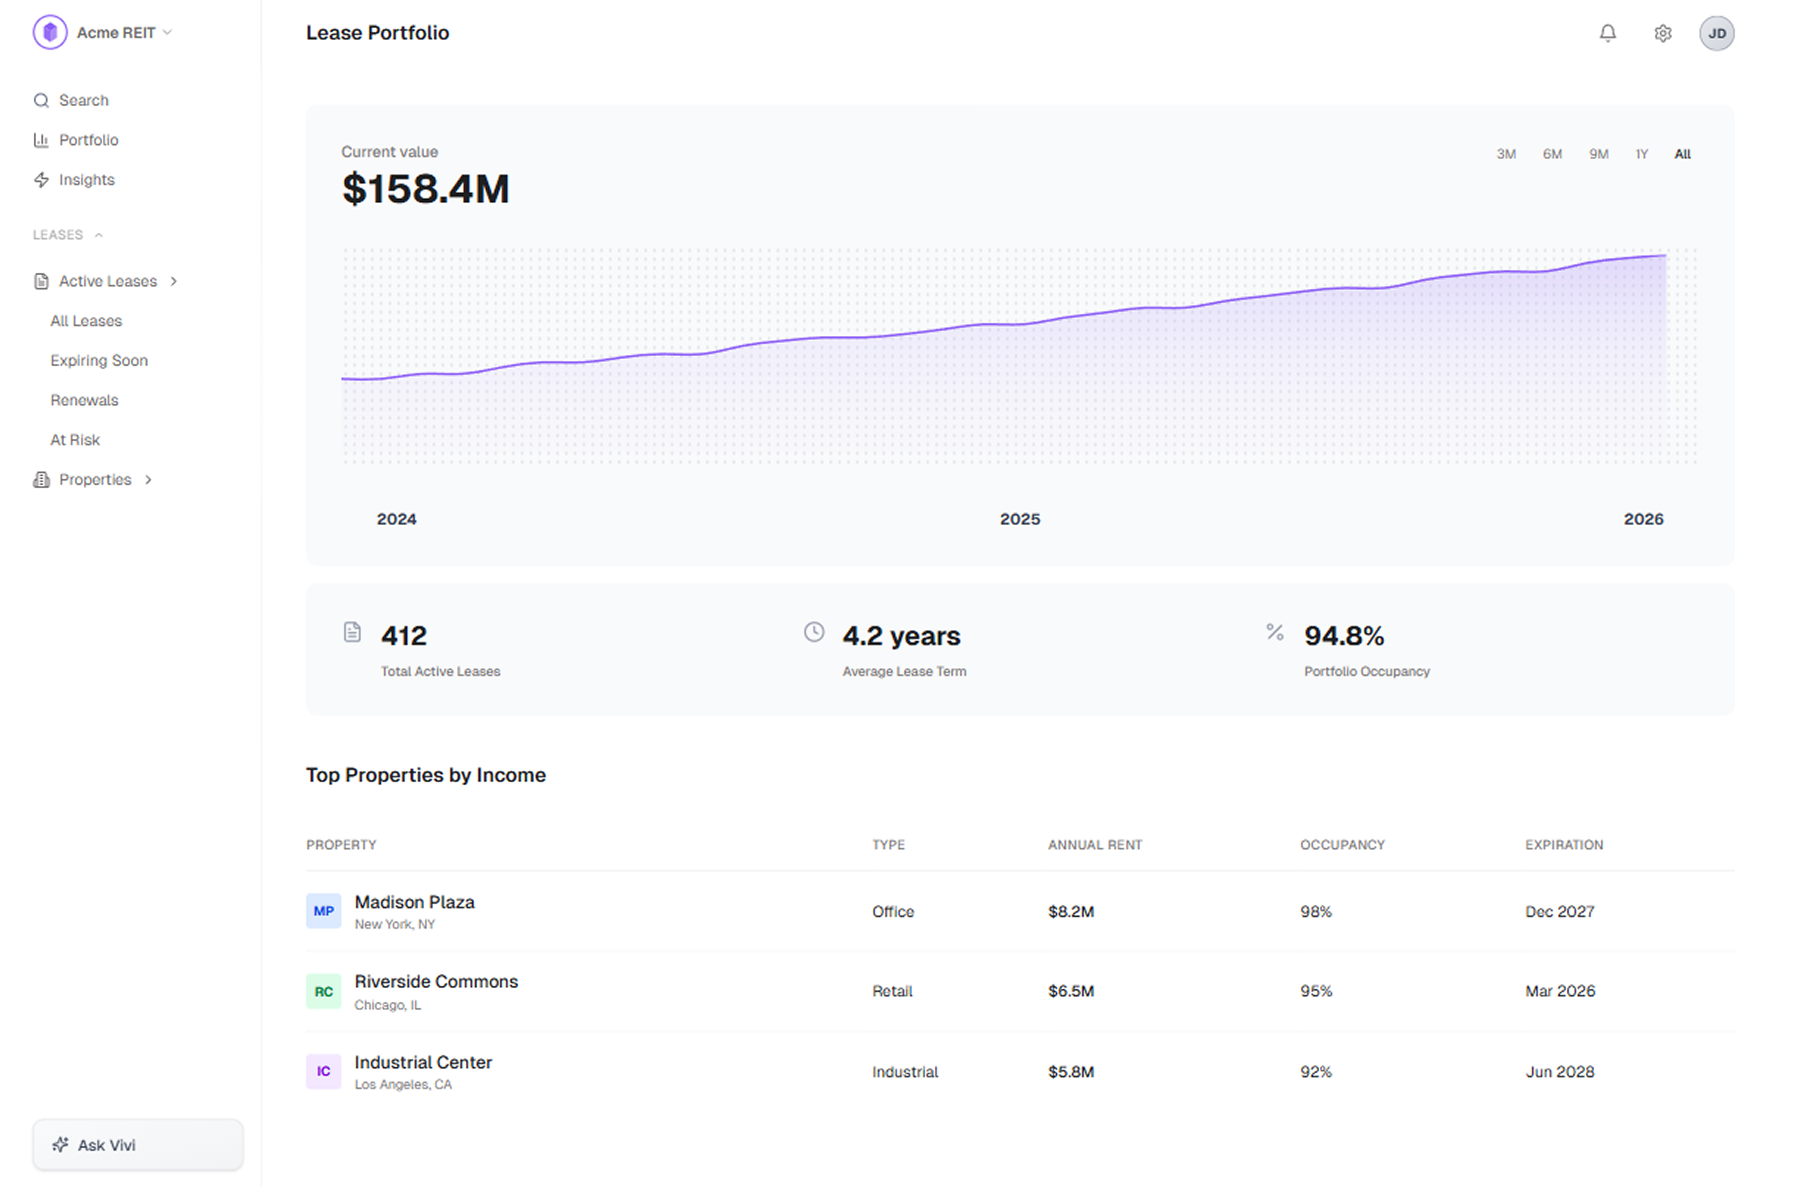Click the Ask Vivi sparkle icon
1794x1187 pixels.
pos(61,1144)
